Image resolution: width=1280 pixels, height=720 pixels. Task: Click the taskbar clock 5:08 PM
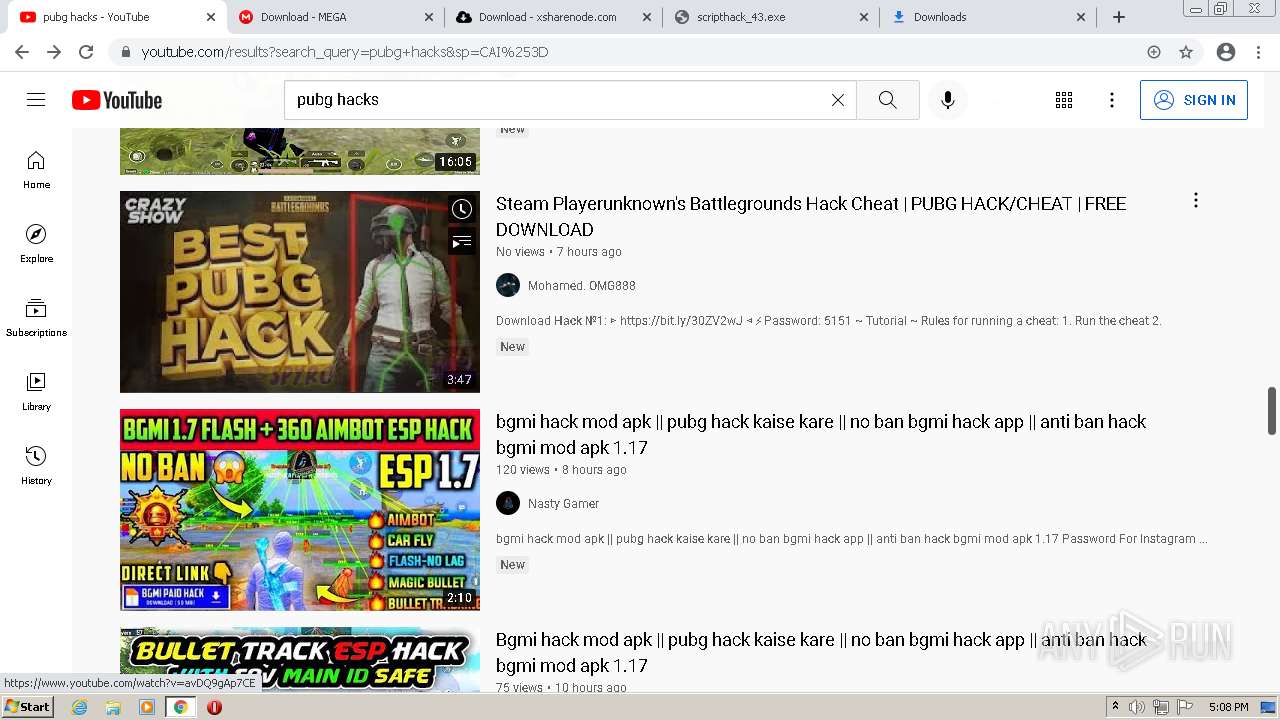[1228, 707]
